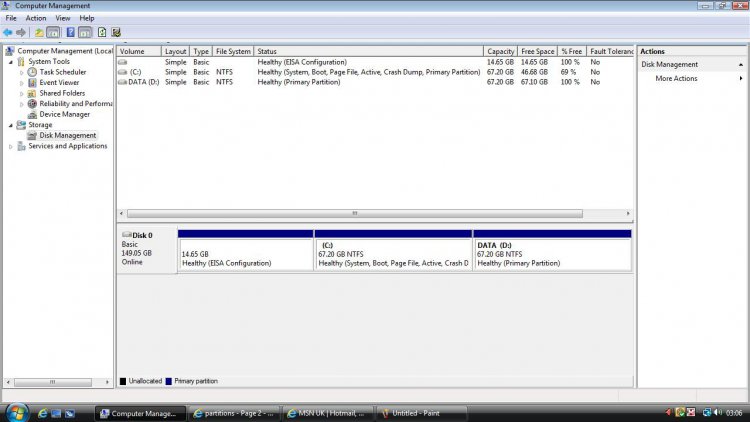This screenshot has height=422, width=750.
Task: Switch to Untitled - Paint taskbar button
Action: 416,412
